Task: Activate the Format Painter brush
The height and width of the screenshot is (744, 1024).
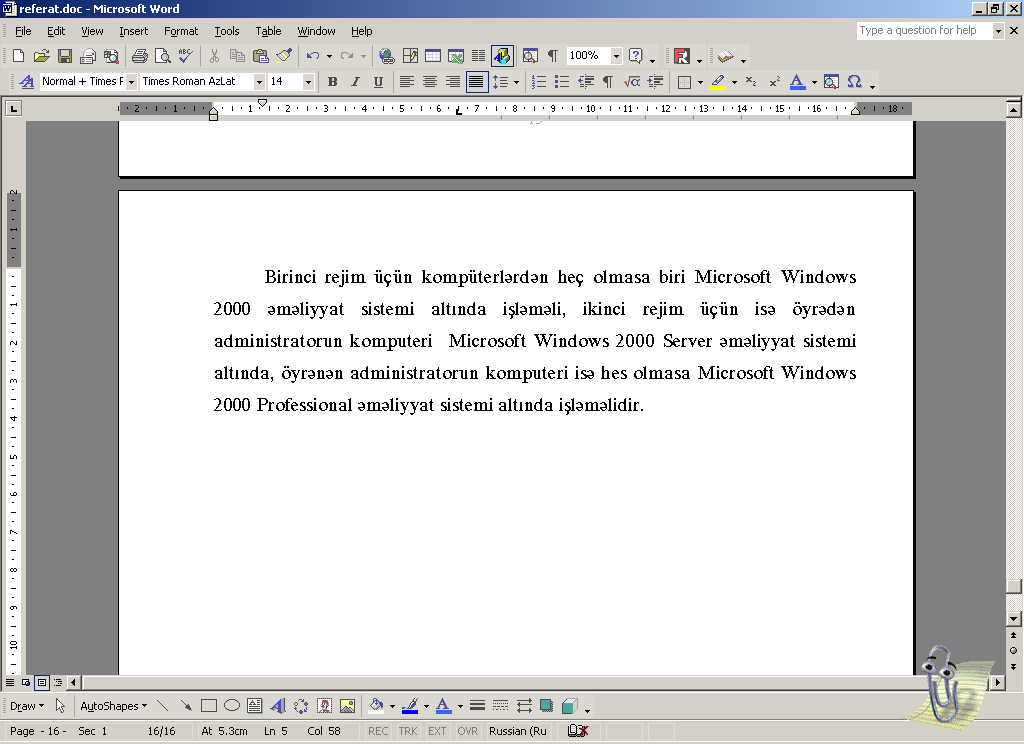Action: coord(283,56)
